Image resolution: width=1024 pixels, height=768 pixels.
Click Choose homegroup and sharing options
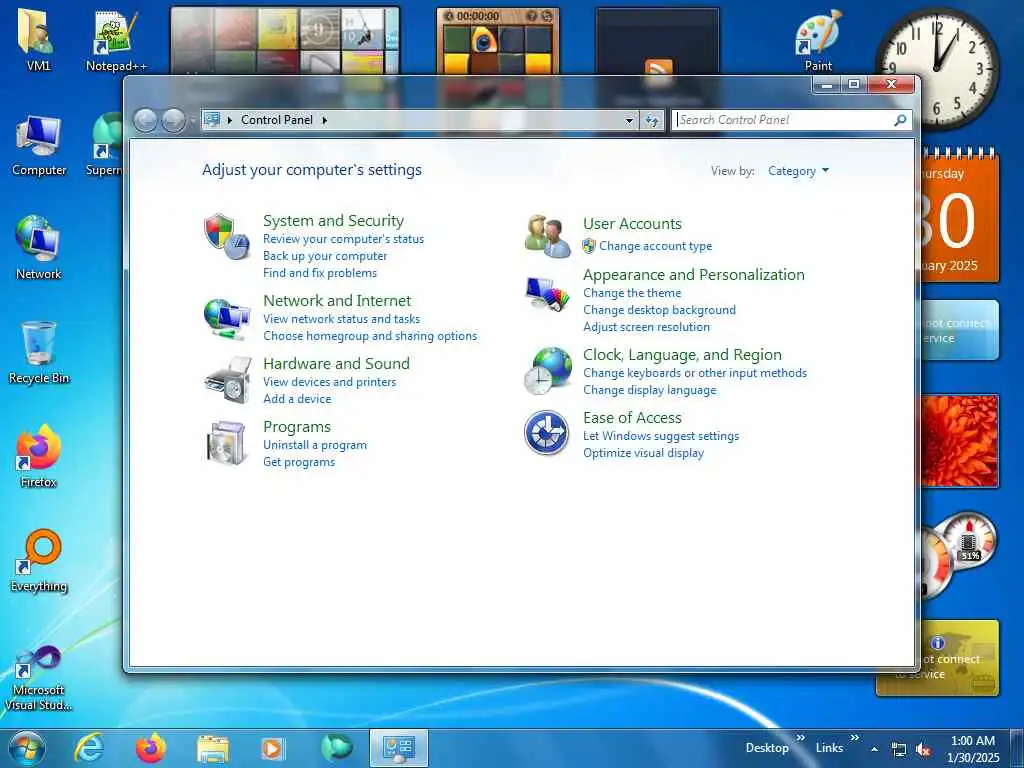[x=370, y=336]
